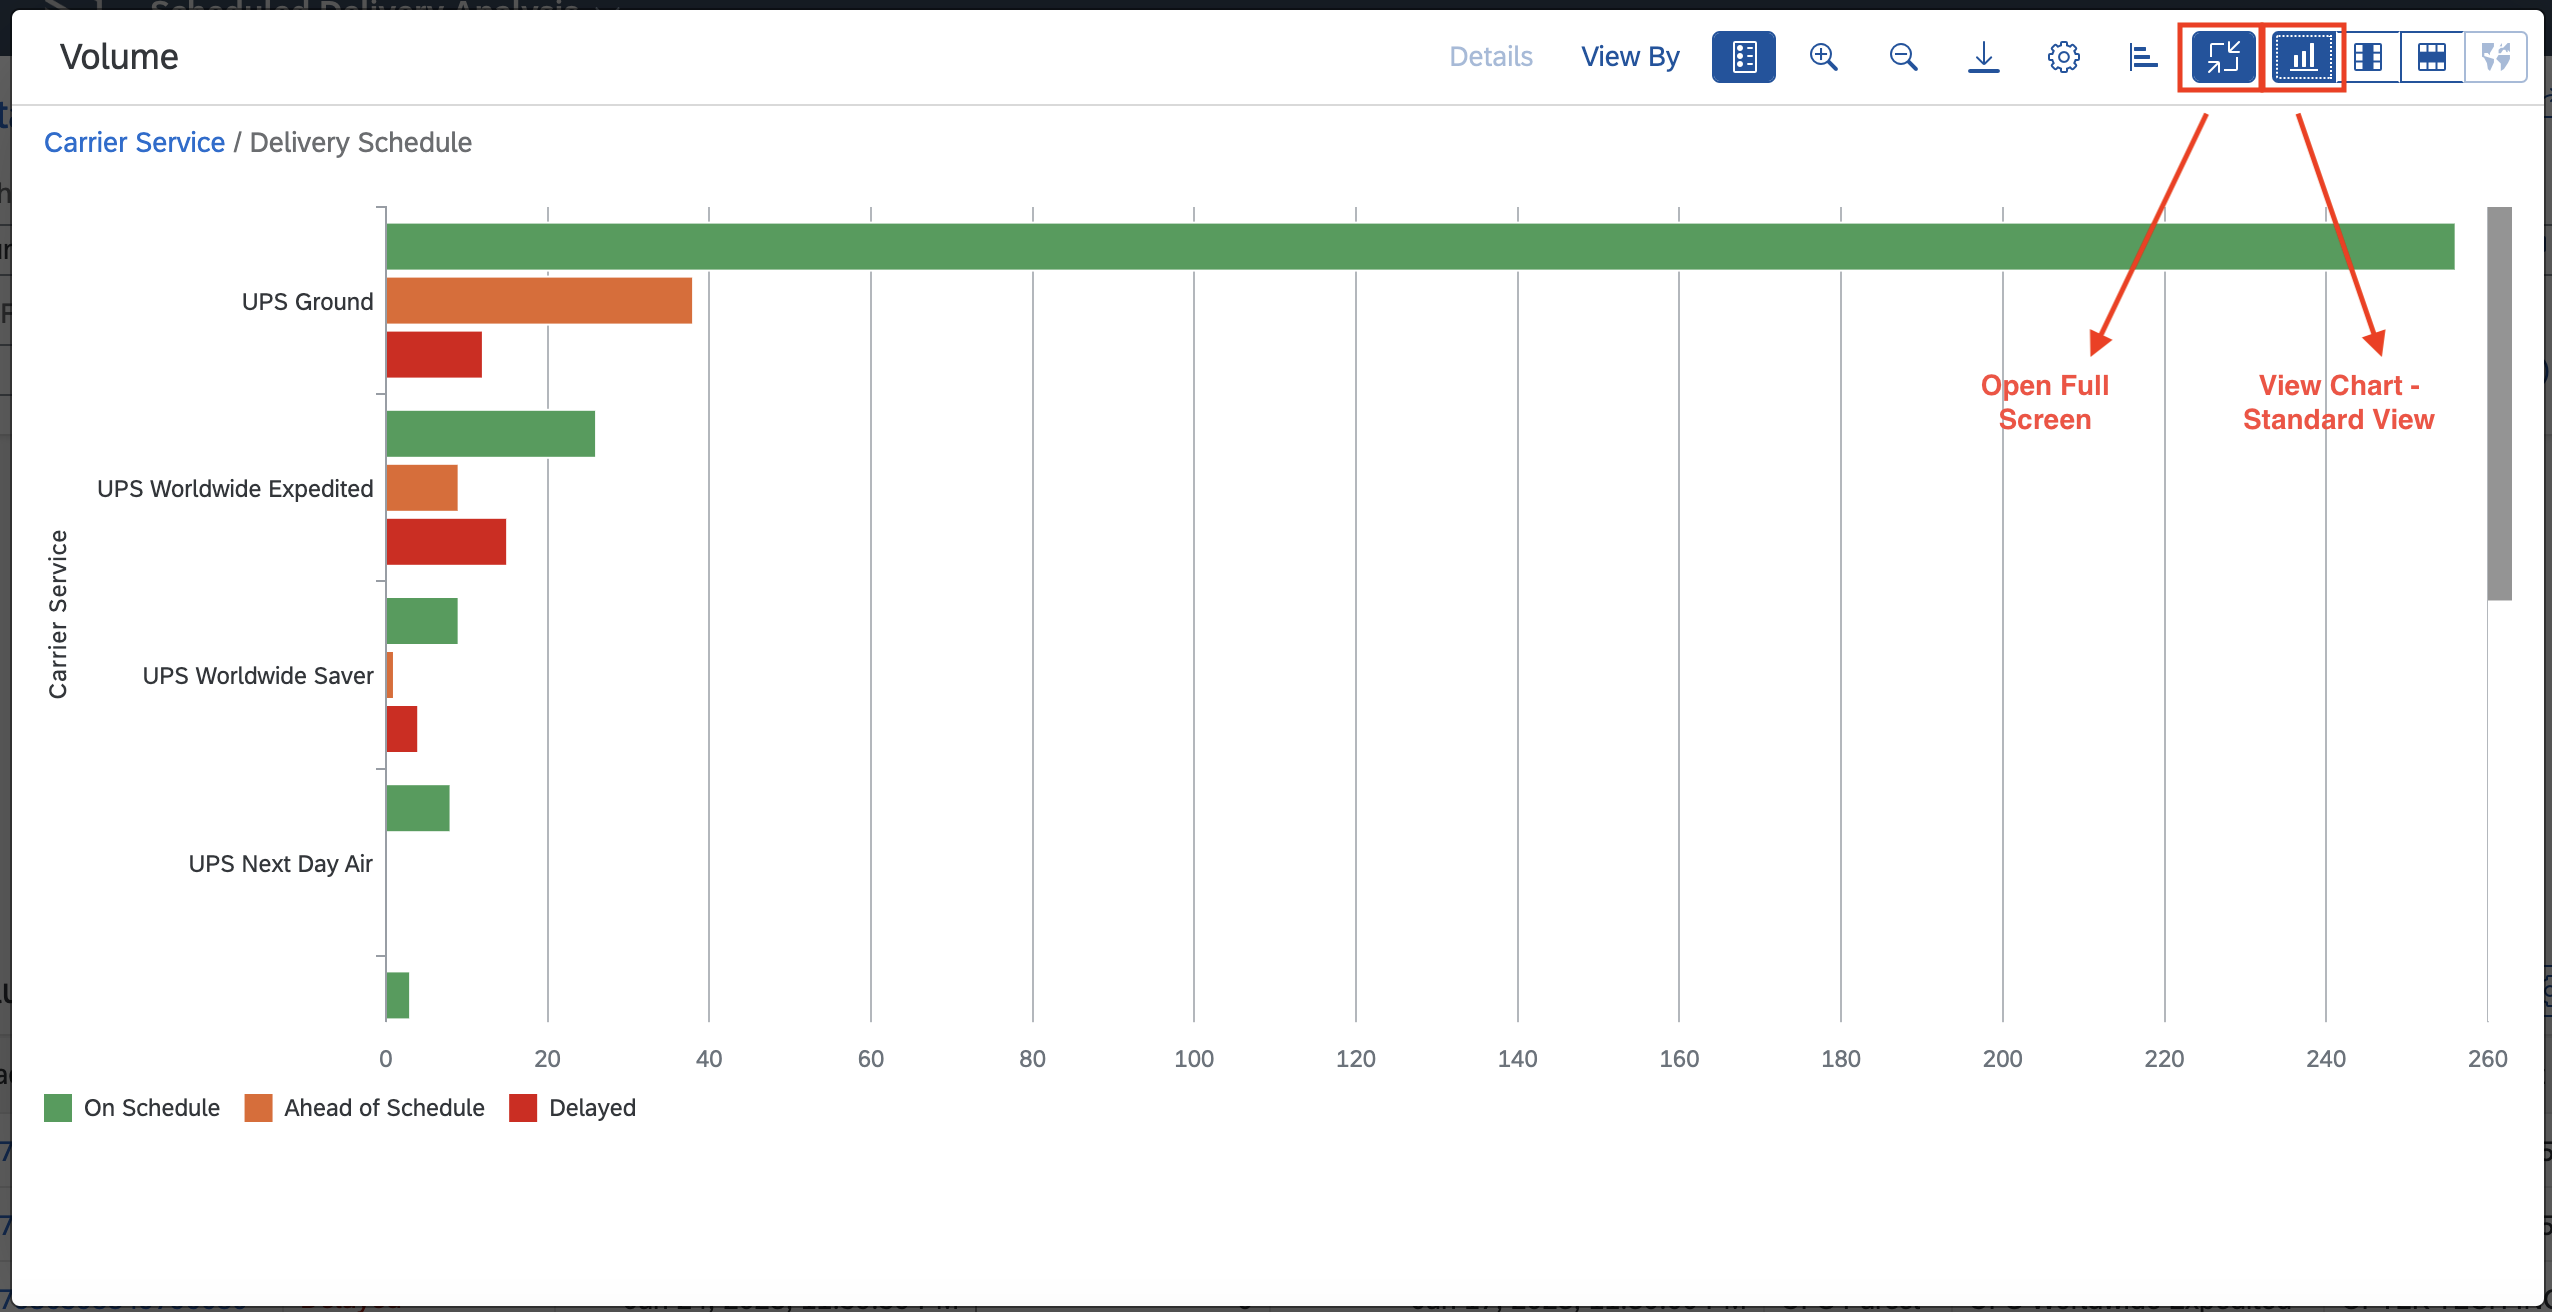Select UPS Worldwide Expedited On Schedule bar
2552x1312 pixels.
pos(491,433)
